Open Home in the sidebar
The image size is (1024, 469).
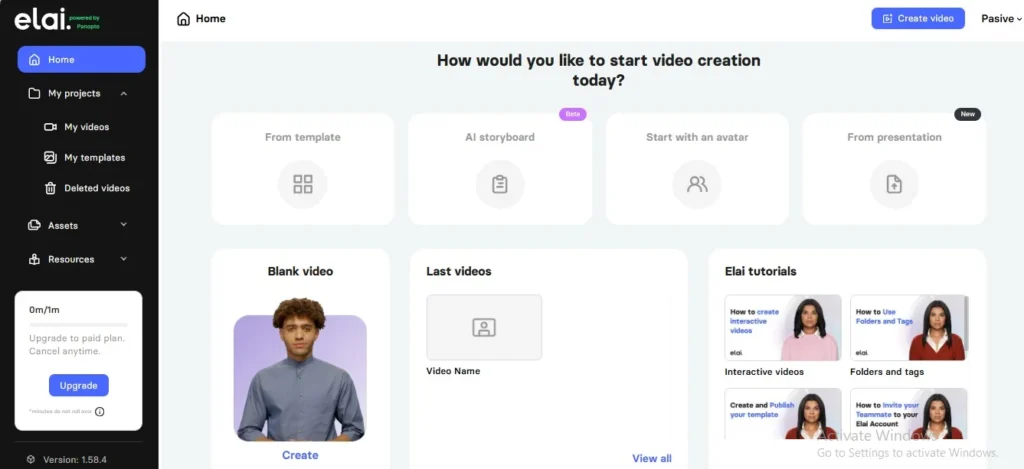coord(81,59)
